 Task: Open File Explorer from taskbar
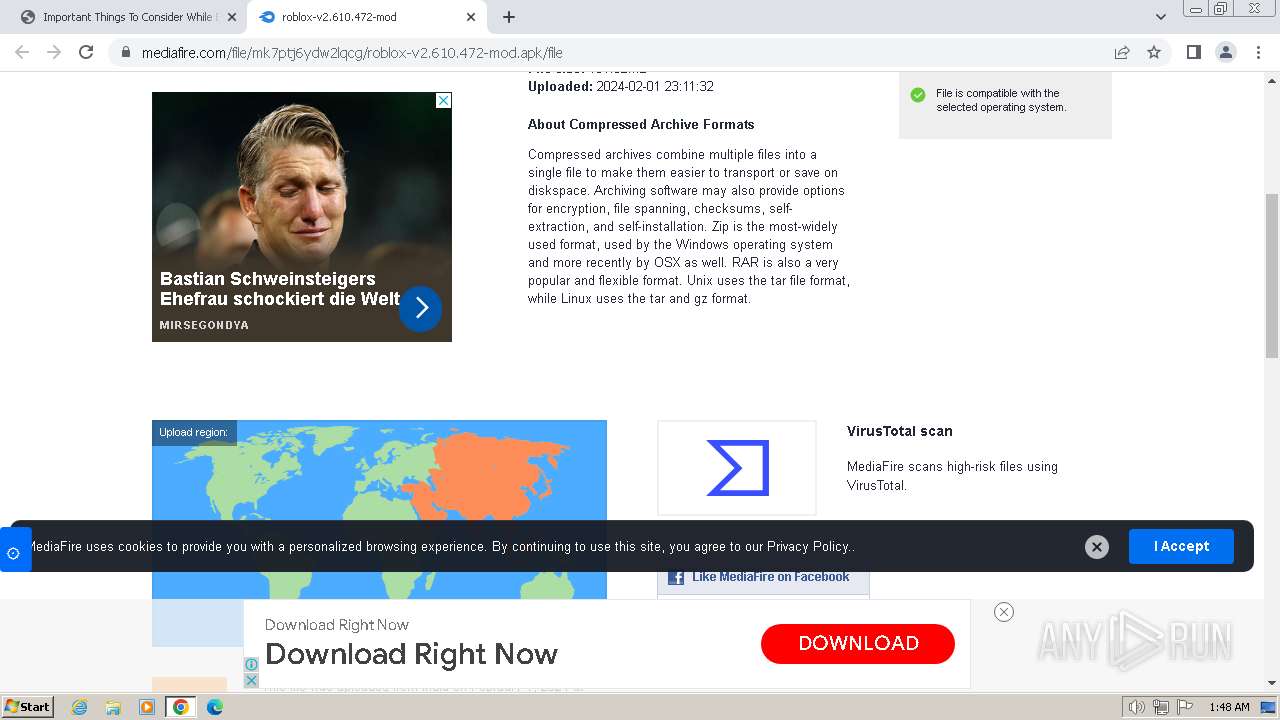coord(113,707)
